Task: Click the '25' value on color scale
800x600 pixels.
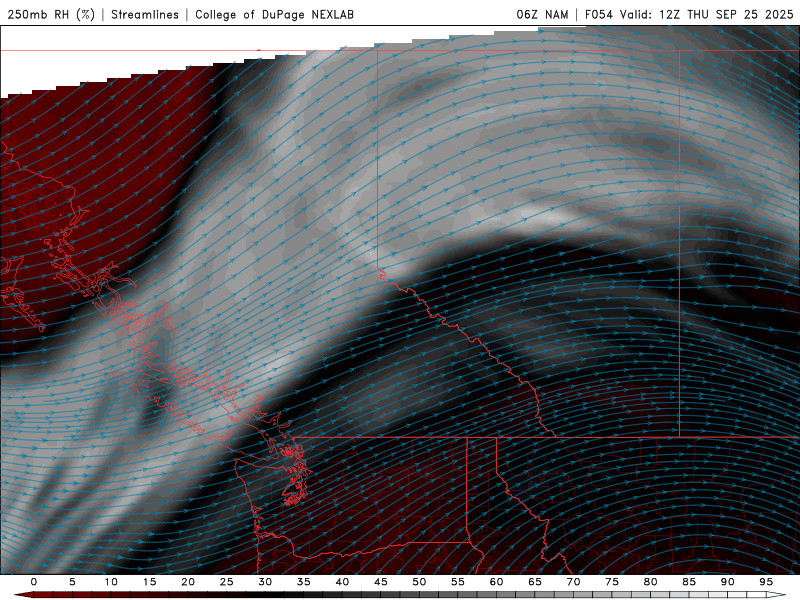Action: pos(227,582)
